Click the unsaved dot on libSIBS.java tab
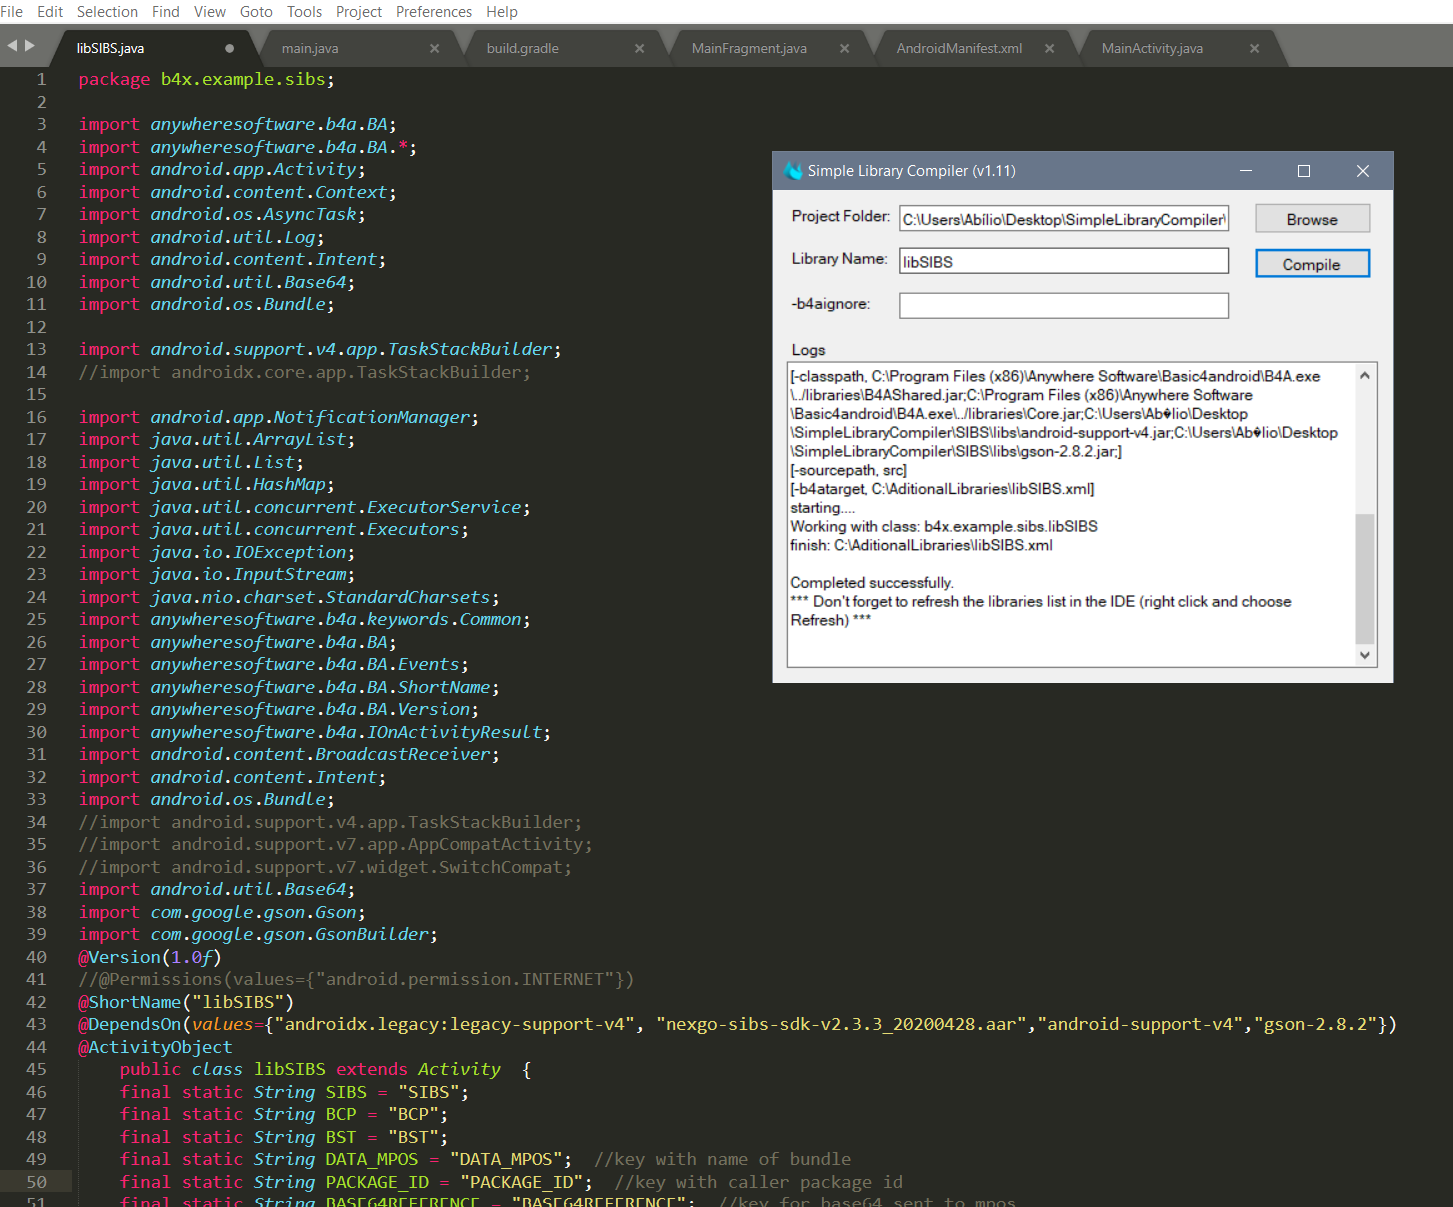Screen dimensions: 1453x1207 229,48
